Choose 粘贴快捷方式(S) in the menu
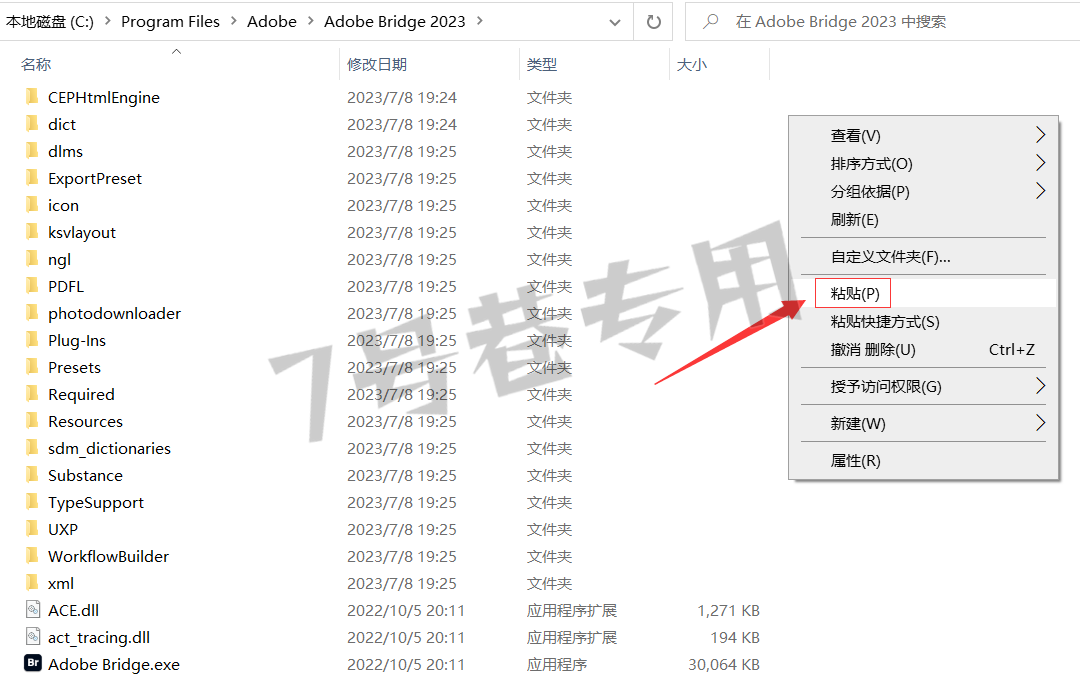Image resolution: width=1080 pixels, height=676 pixels. [x=923, y=321]
